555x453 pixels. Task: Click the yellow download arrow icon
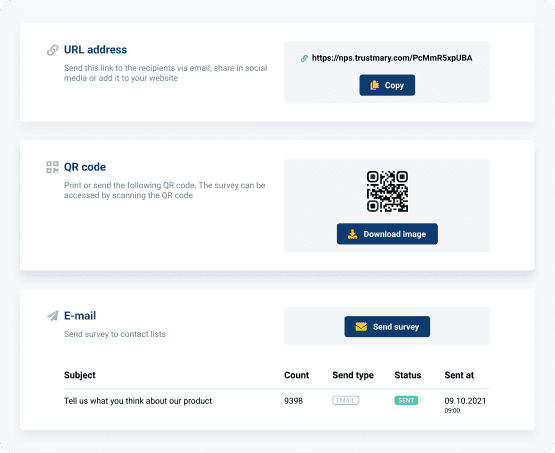click(352, 234)
